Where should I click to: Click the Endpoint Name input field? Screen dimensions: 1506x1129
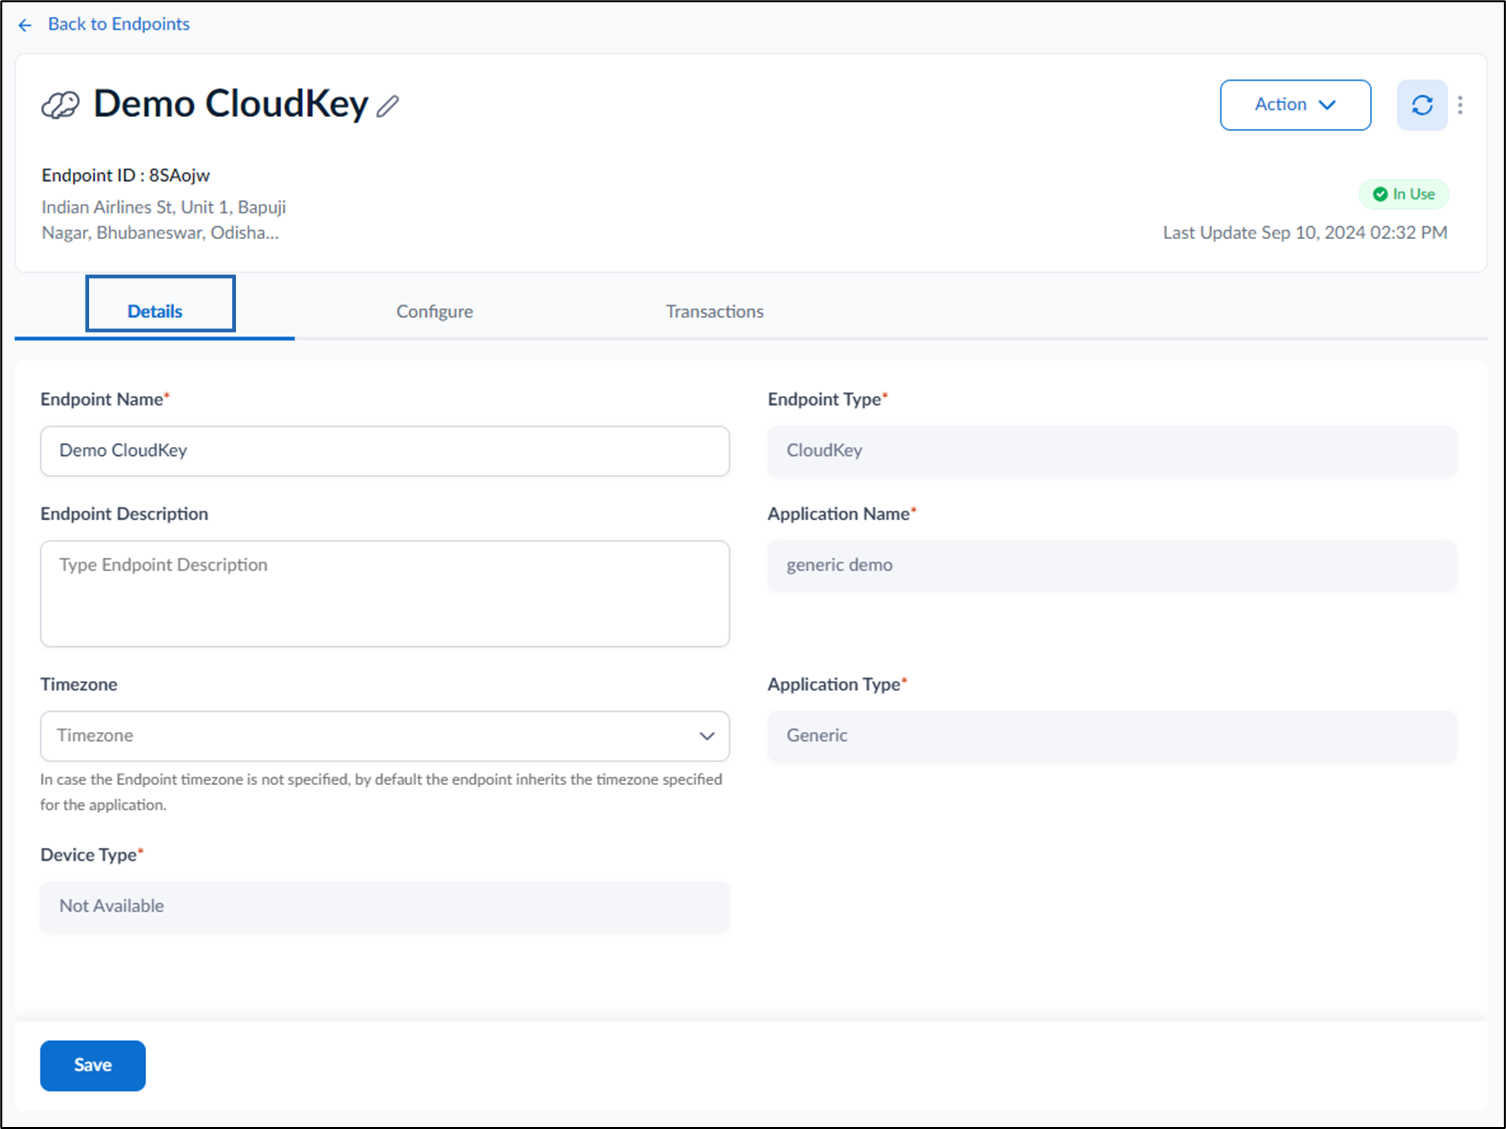click(x=385, y=451)
